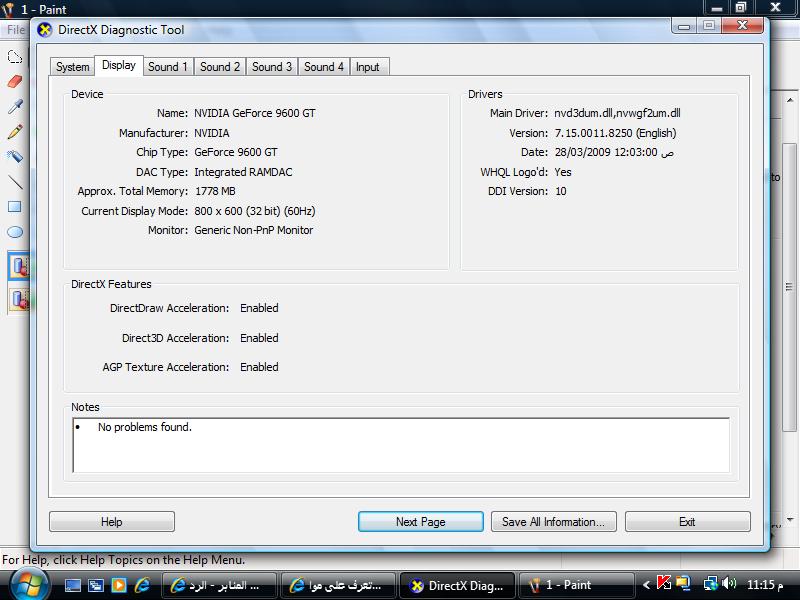The image size is (800, 600).
Task: Open the 'المنابر - الرد' Internet Explorer taskbar button
Action: 219,585
